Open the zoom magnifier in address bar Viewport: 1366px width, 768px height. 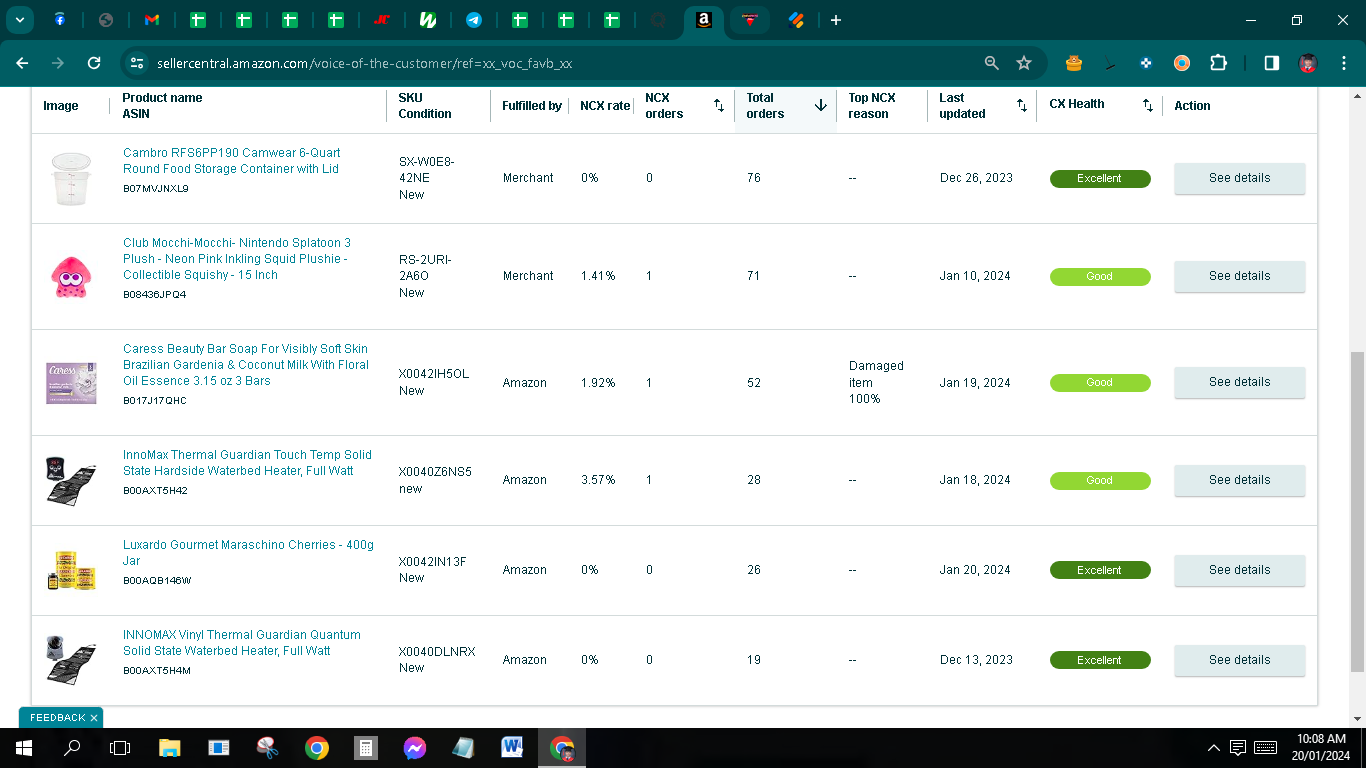point(991,63)
